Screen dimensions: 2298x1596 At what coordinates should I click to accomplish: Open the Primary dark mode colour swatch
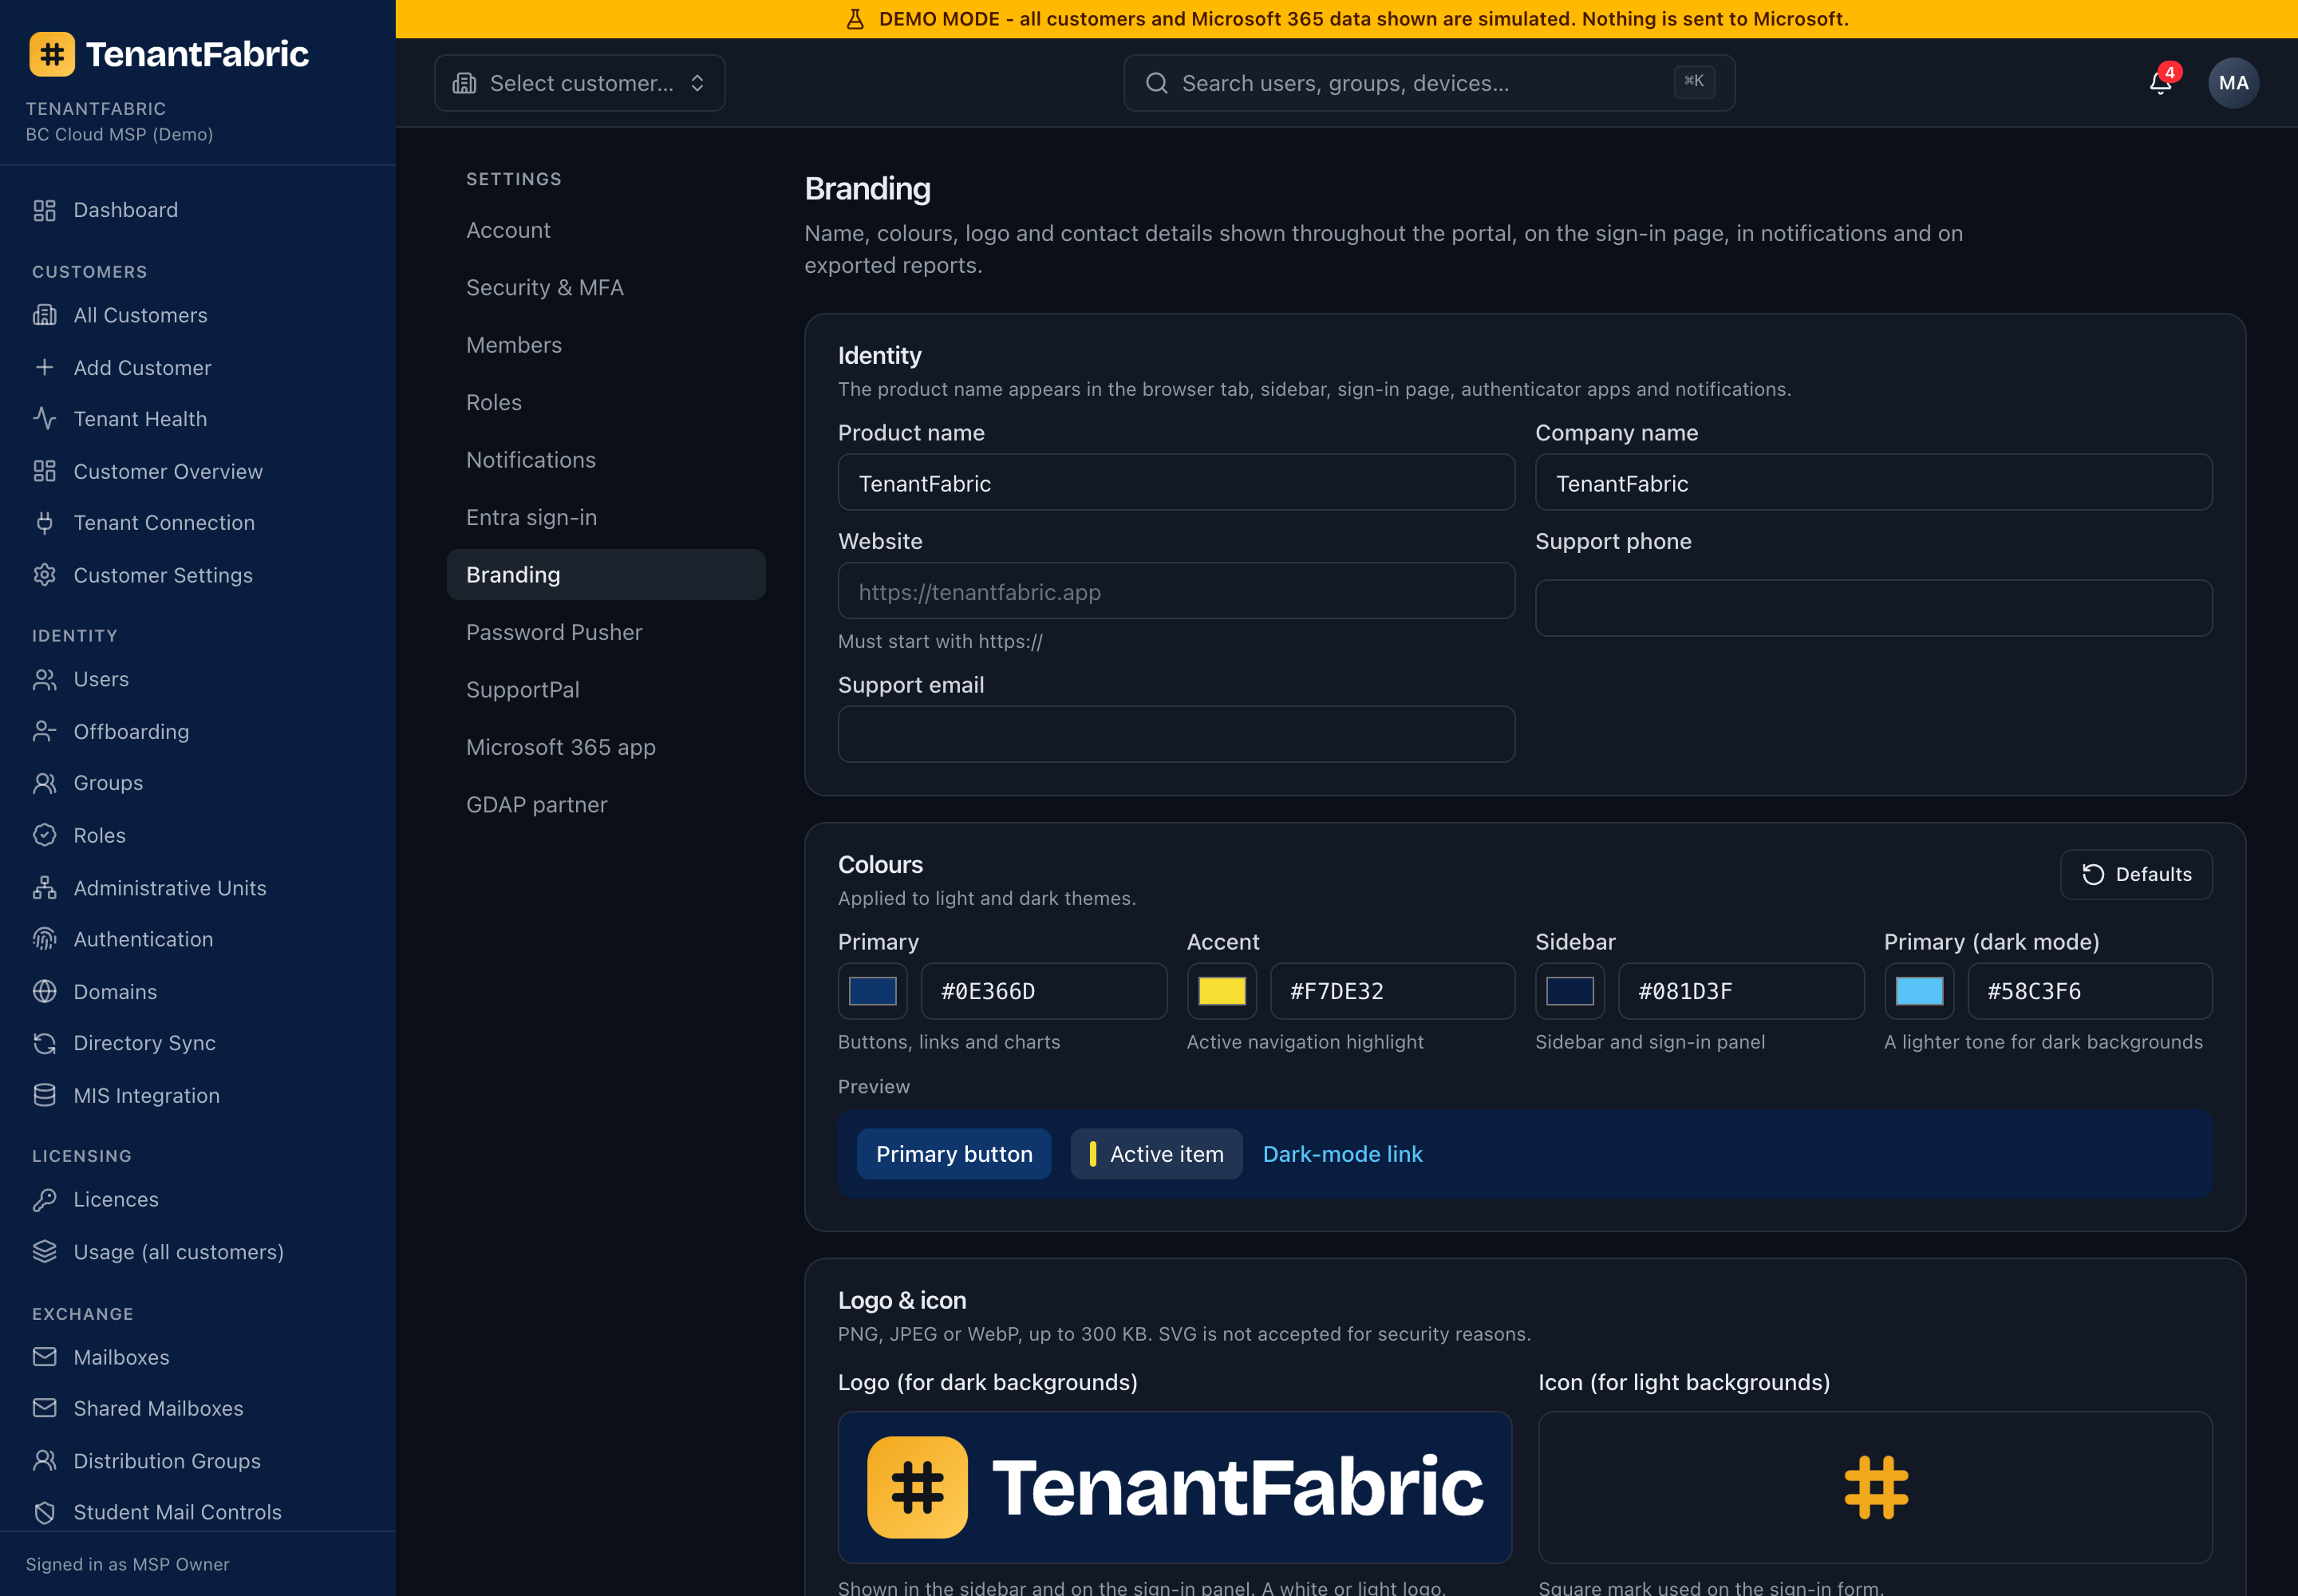(1918, 991)
